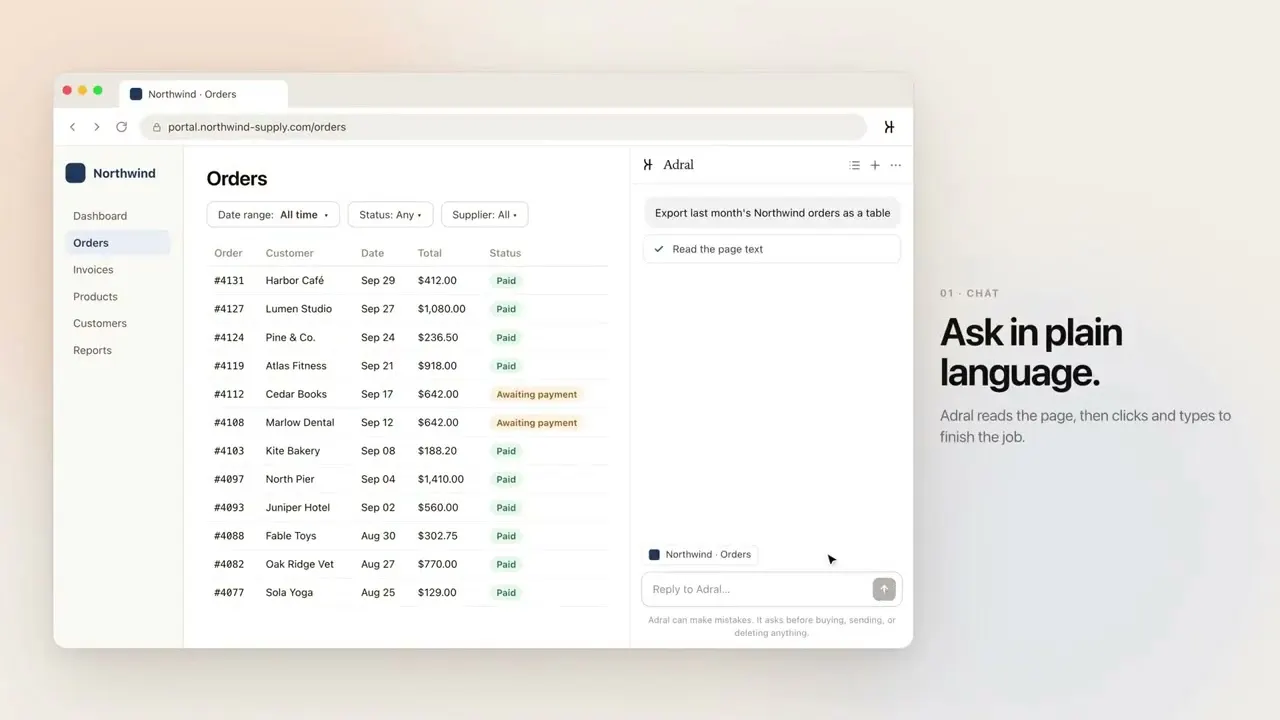1280x720 pixels.
Task: Select Orders in the sidebar
Action: tap(118, 243)
